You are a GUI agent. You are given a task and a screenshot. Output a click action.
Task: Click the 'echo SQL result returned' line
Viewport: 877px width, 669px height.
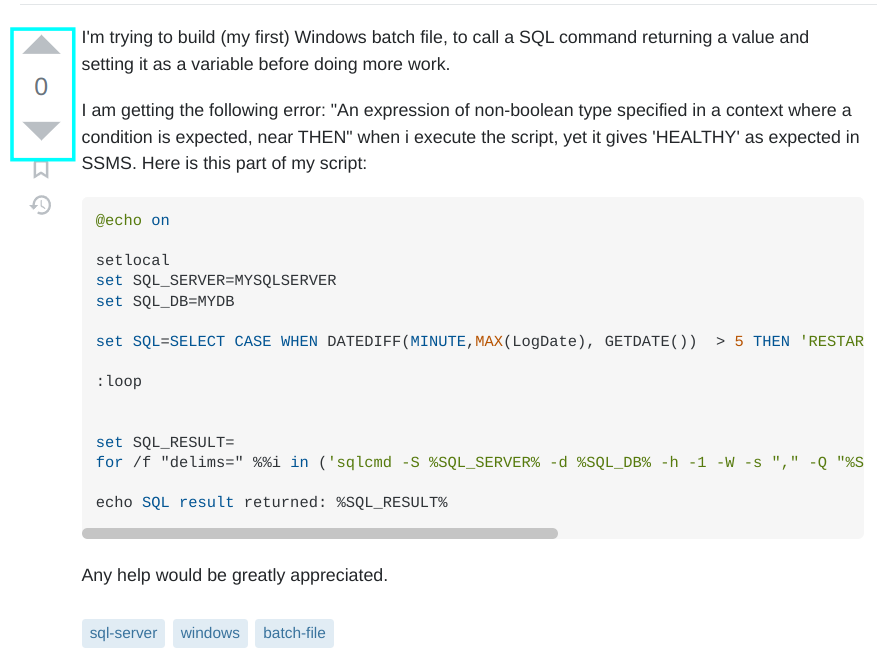click(272, 502)
